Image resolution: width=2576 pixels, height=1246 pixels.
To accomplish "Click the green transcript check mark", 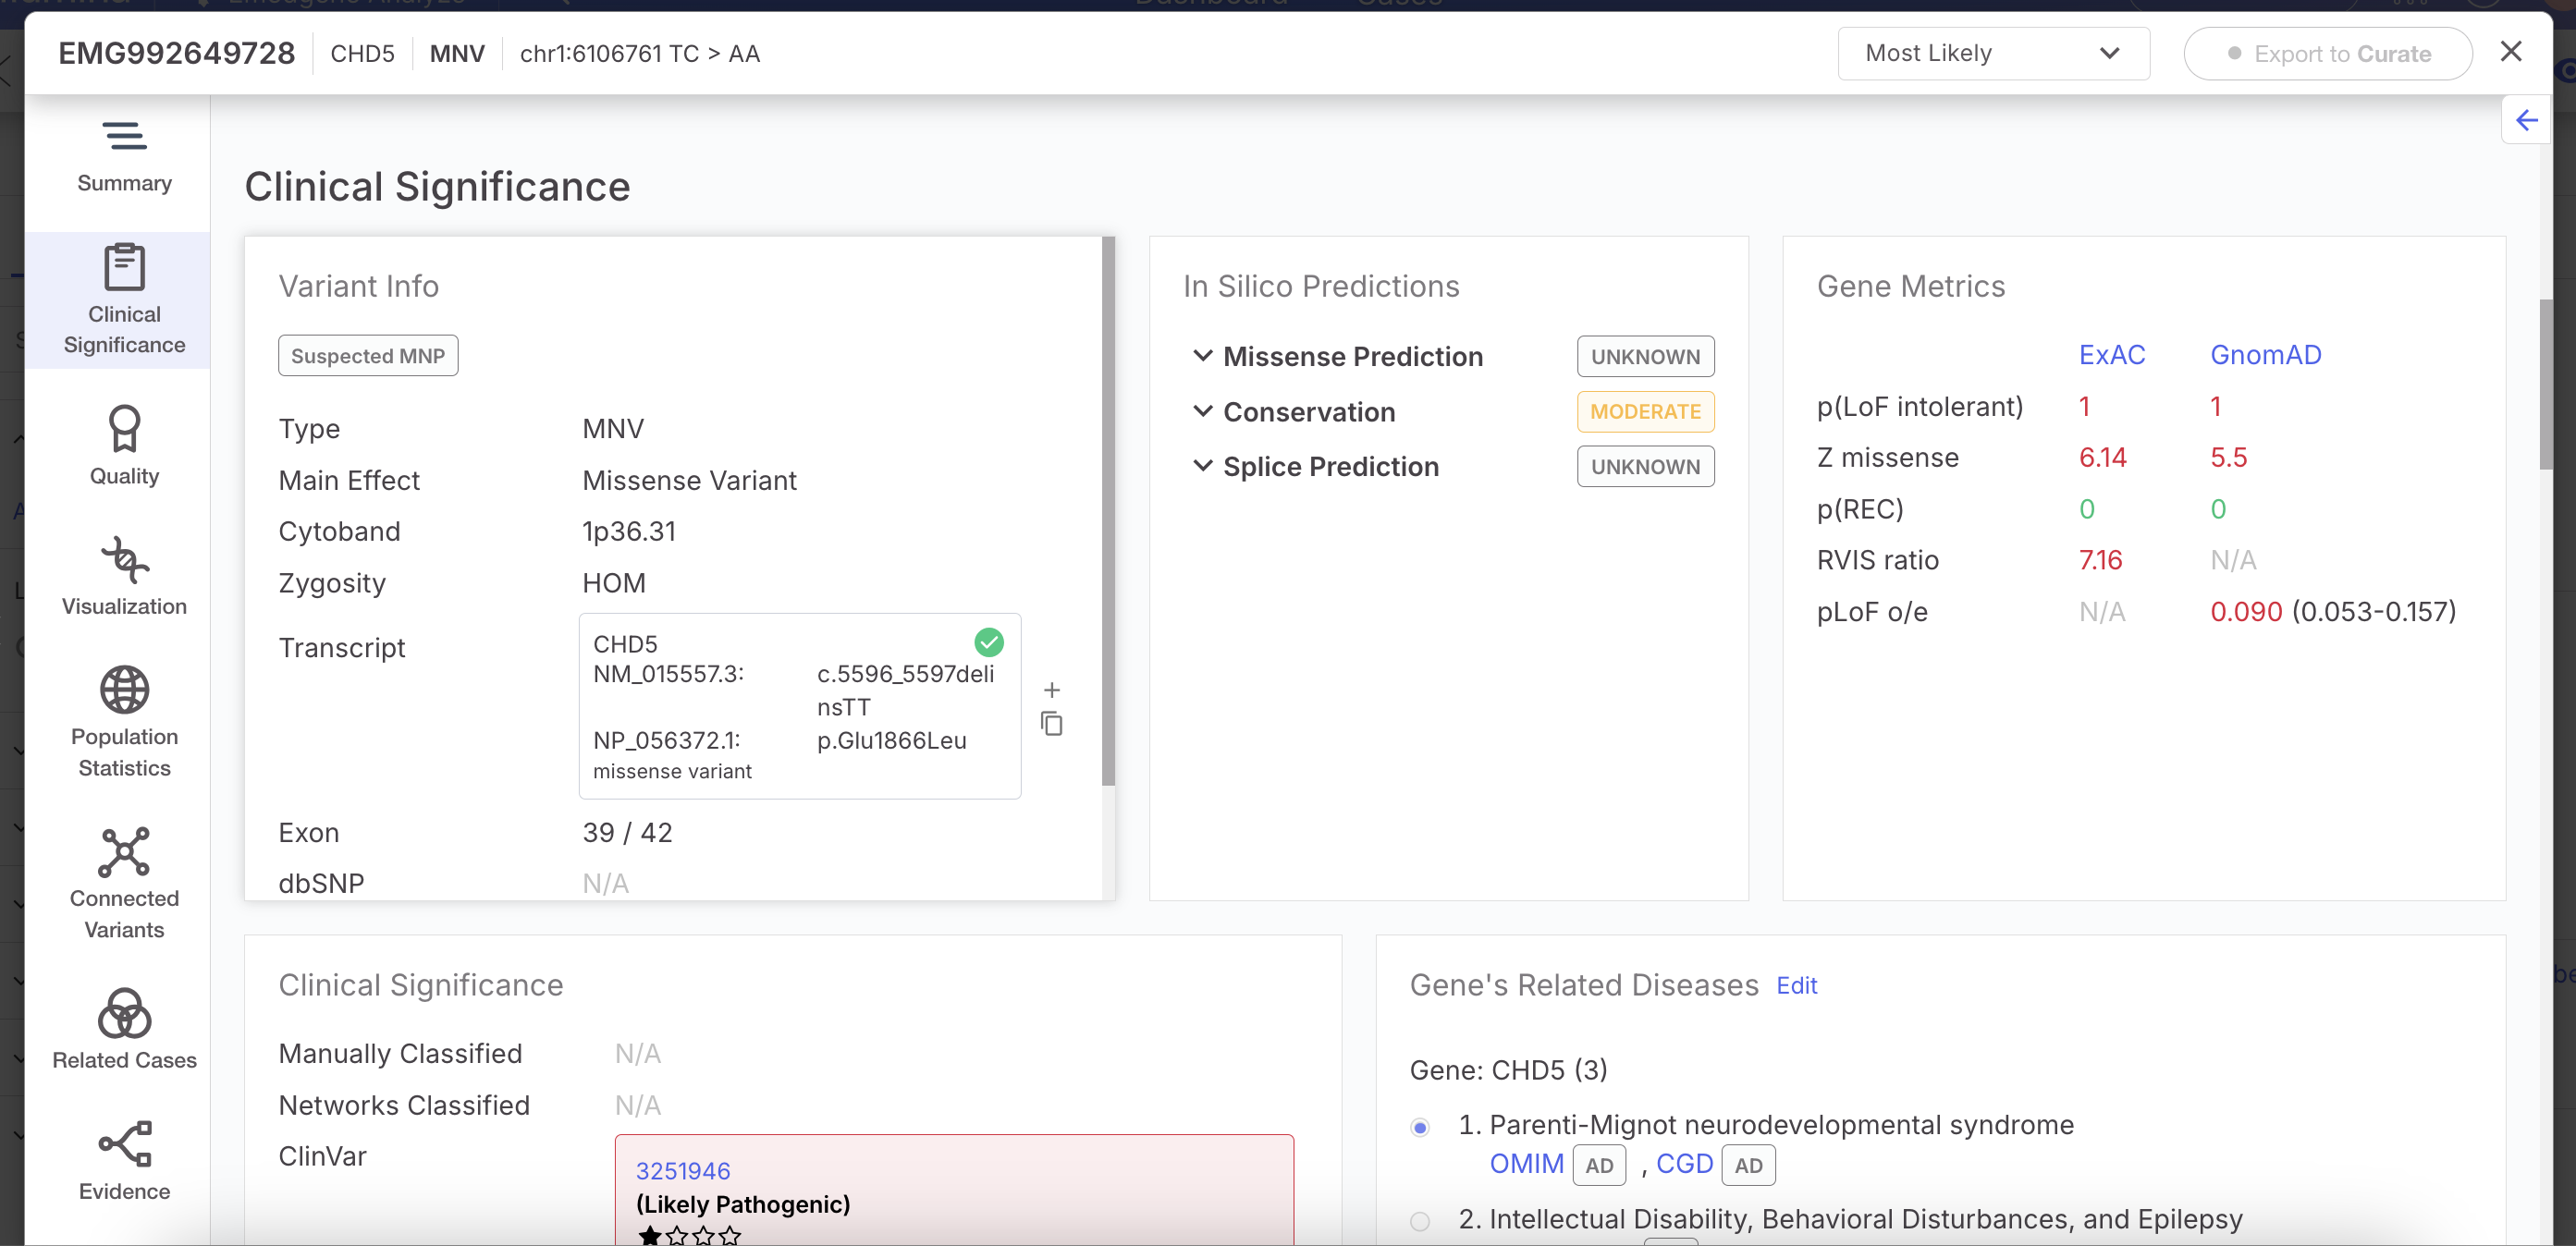I will pyautogui.click(x=988, y=642).
